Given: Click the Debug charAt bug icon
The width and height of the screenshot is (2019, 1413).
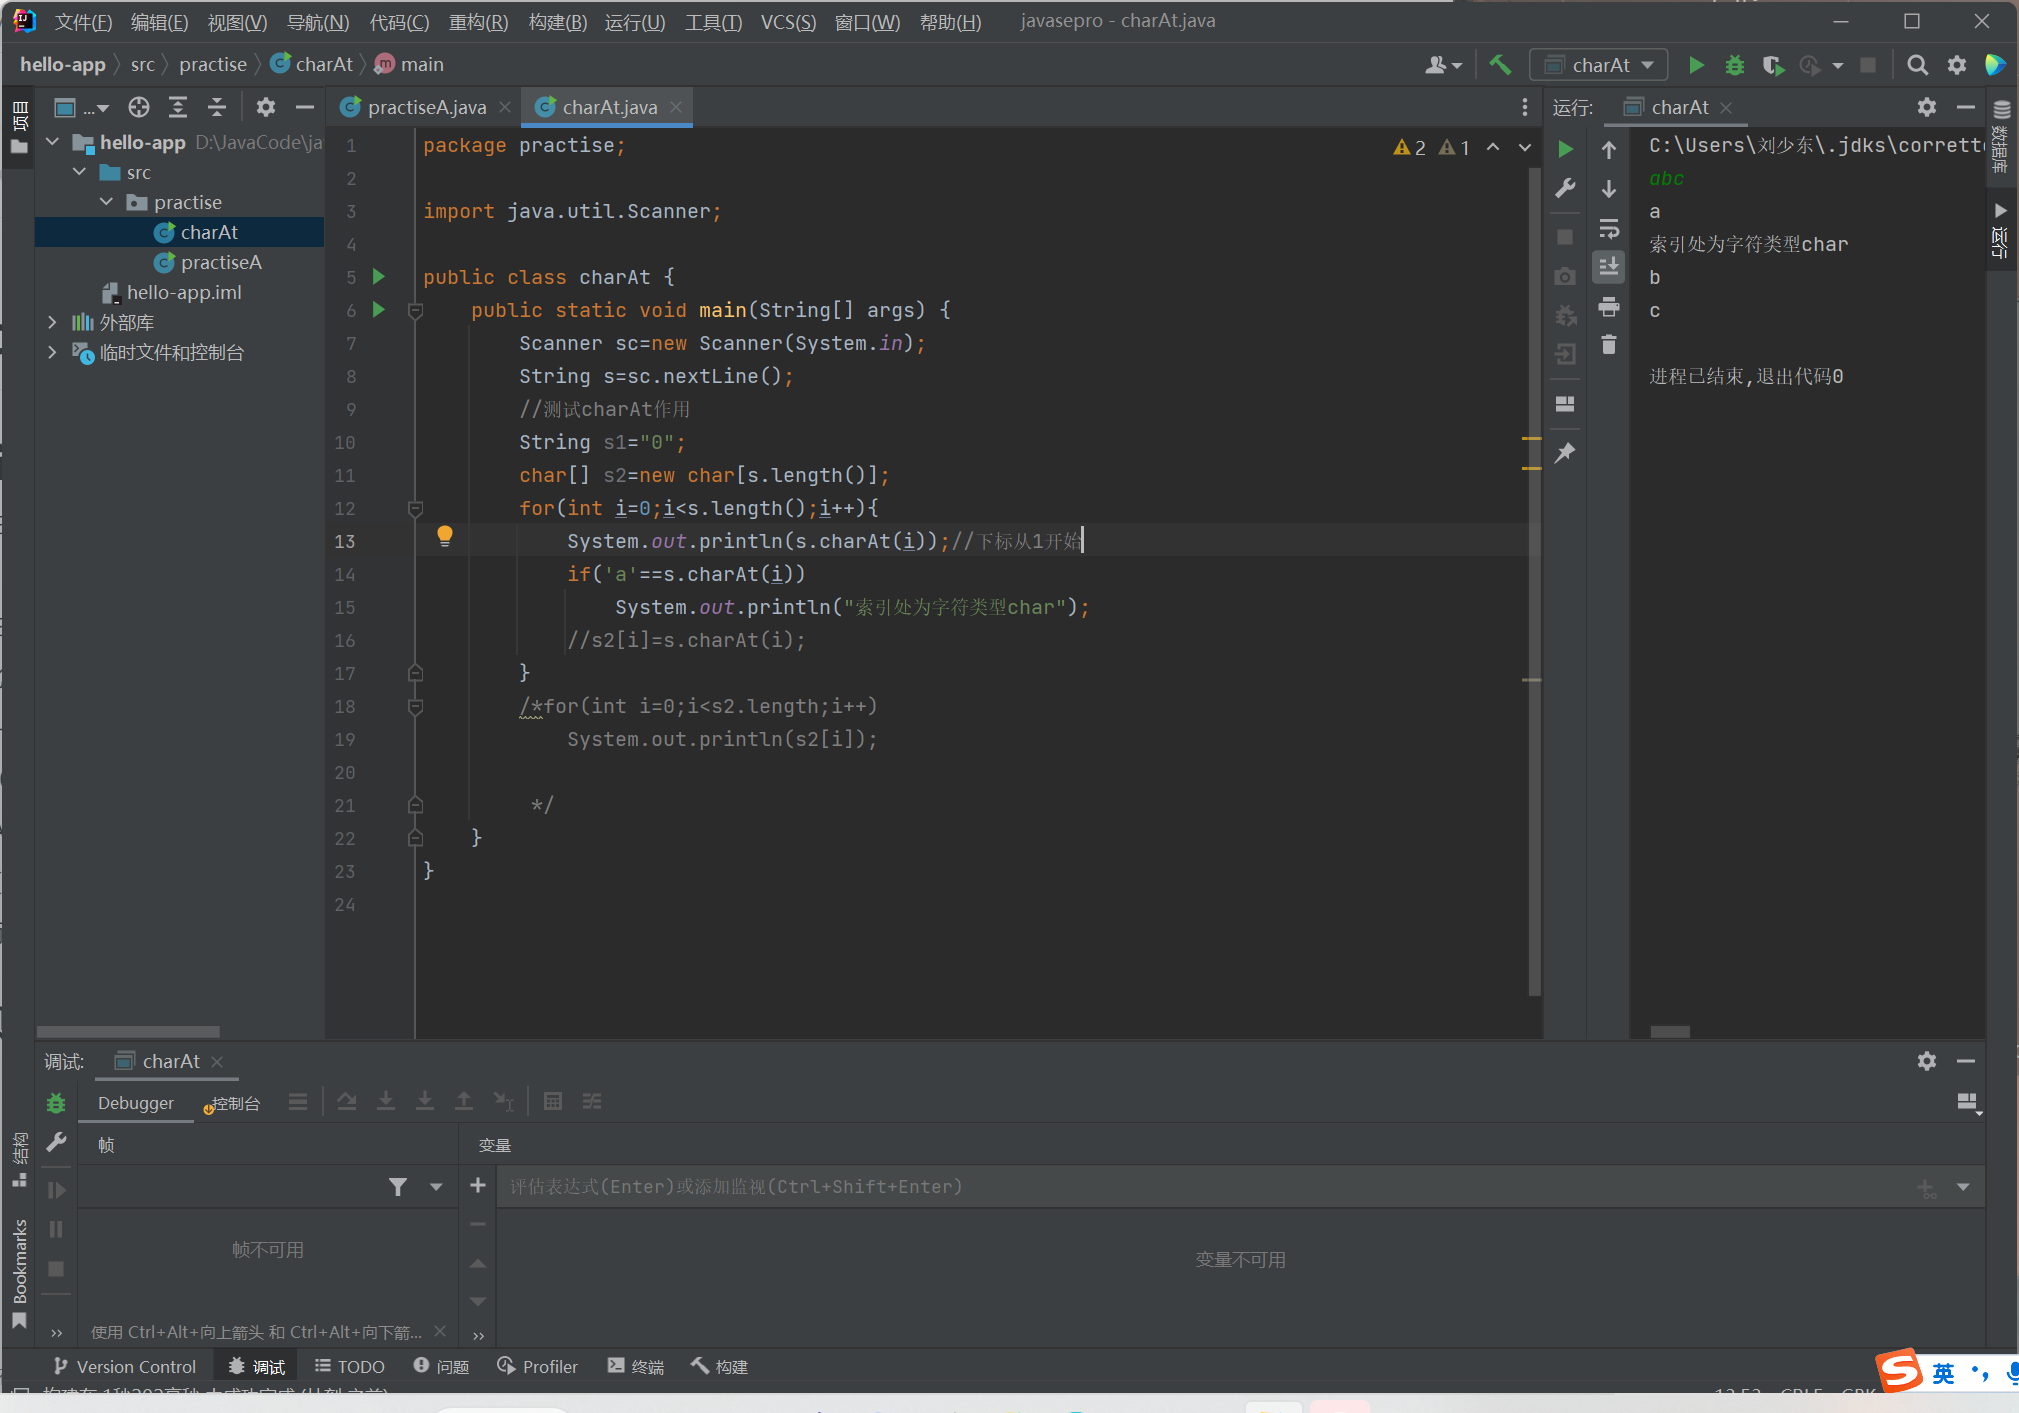Looking at the screenshot, I should pyautogui.click(x=1735, y=65).
